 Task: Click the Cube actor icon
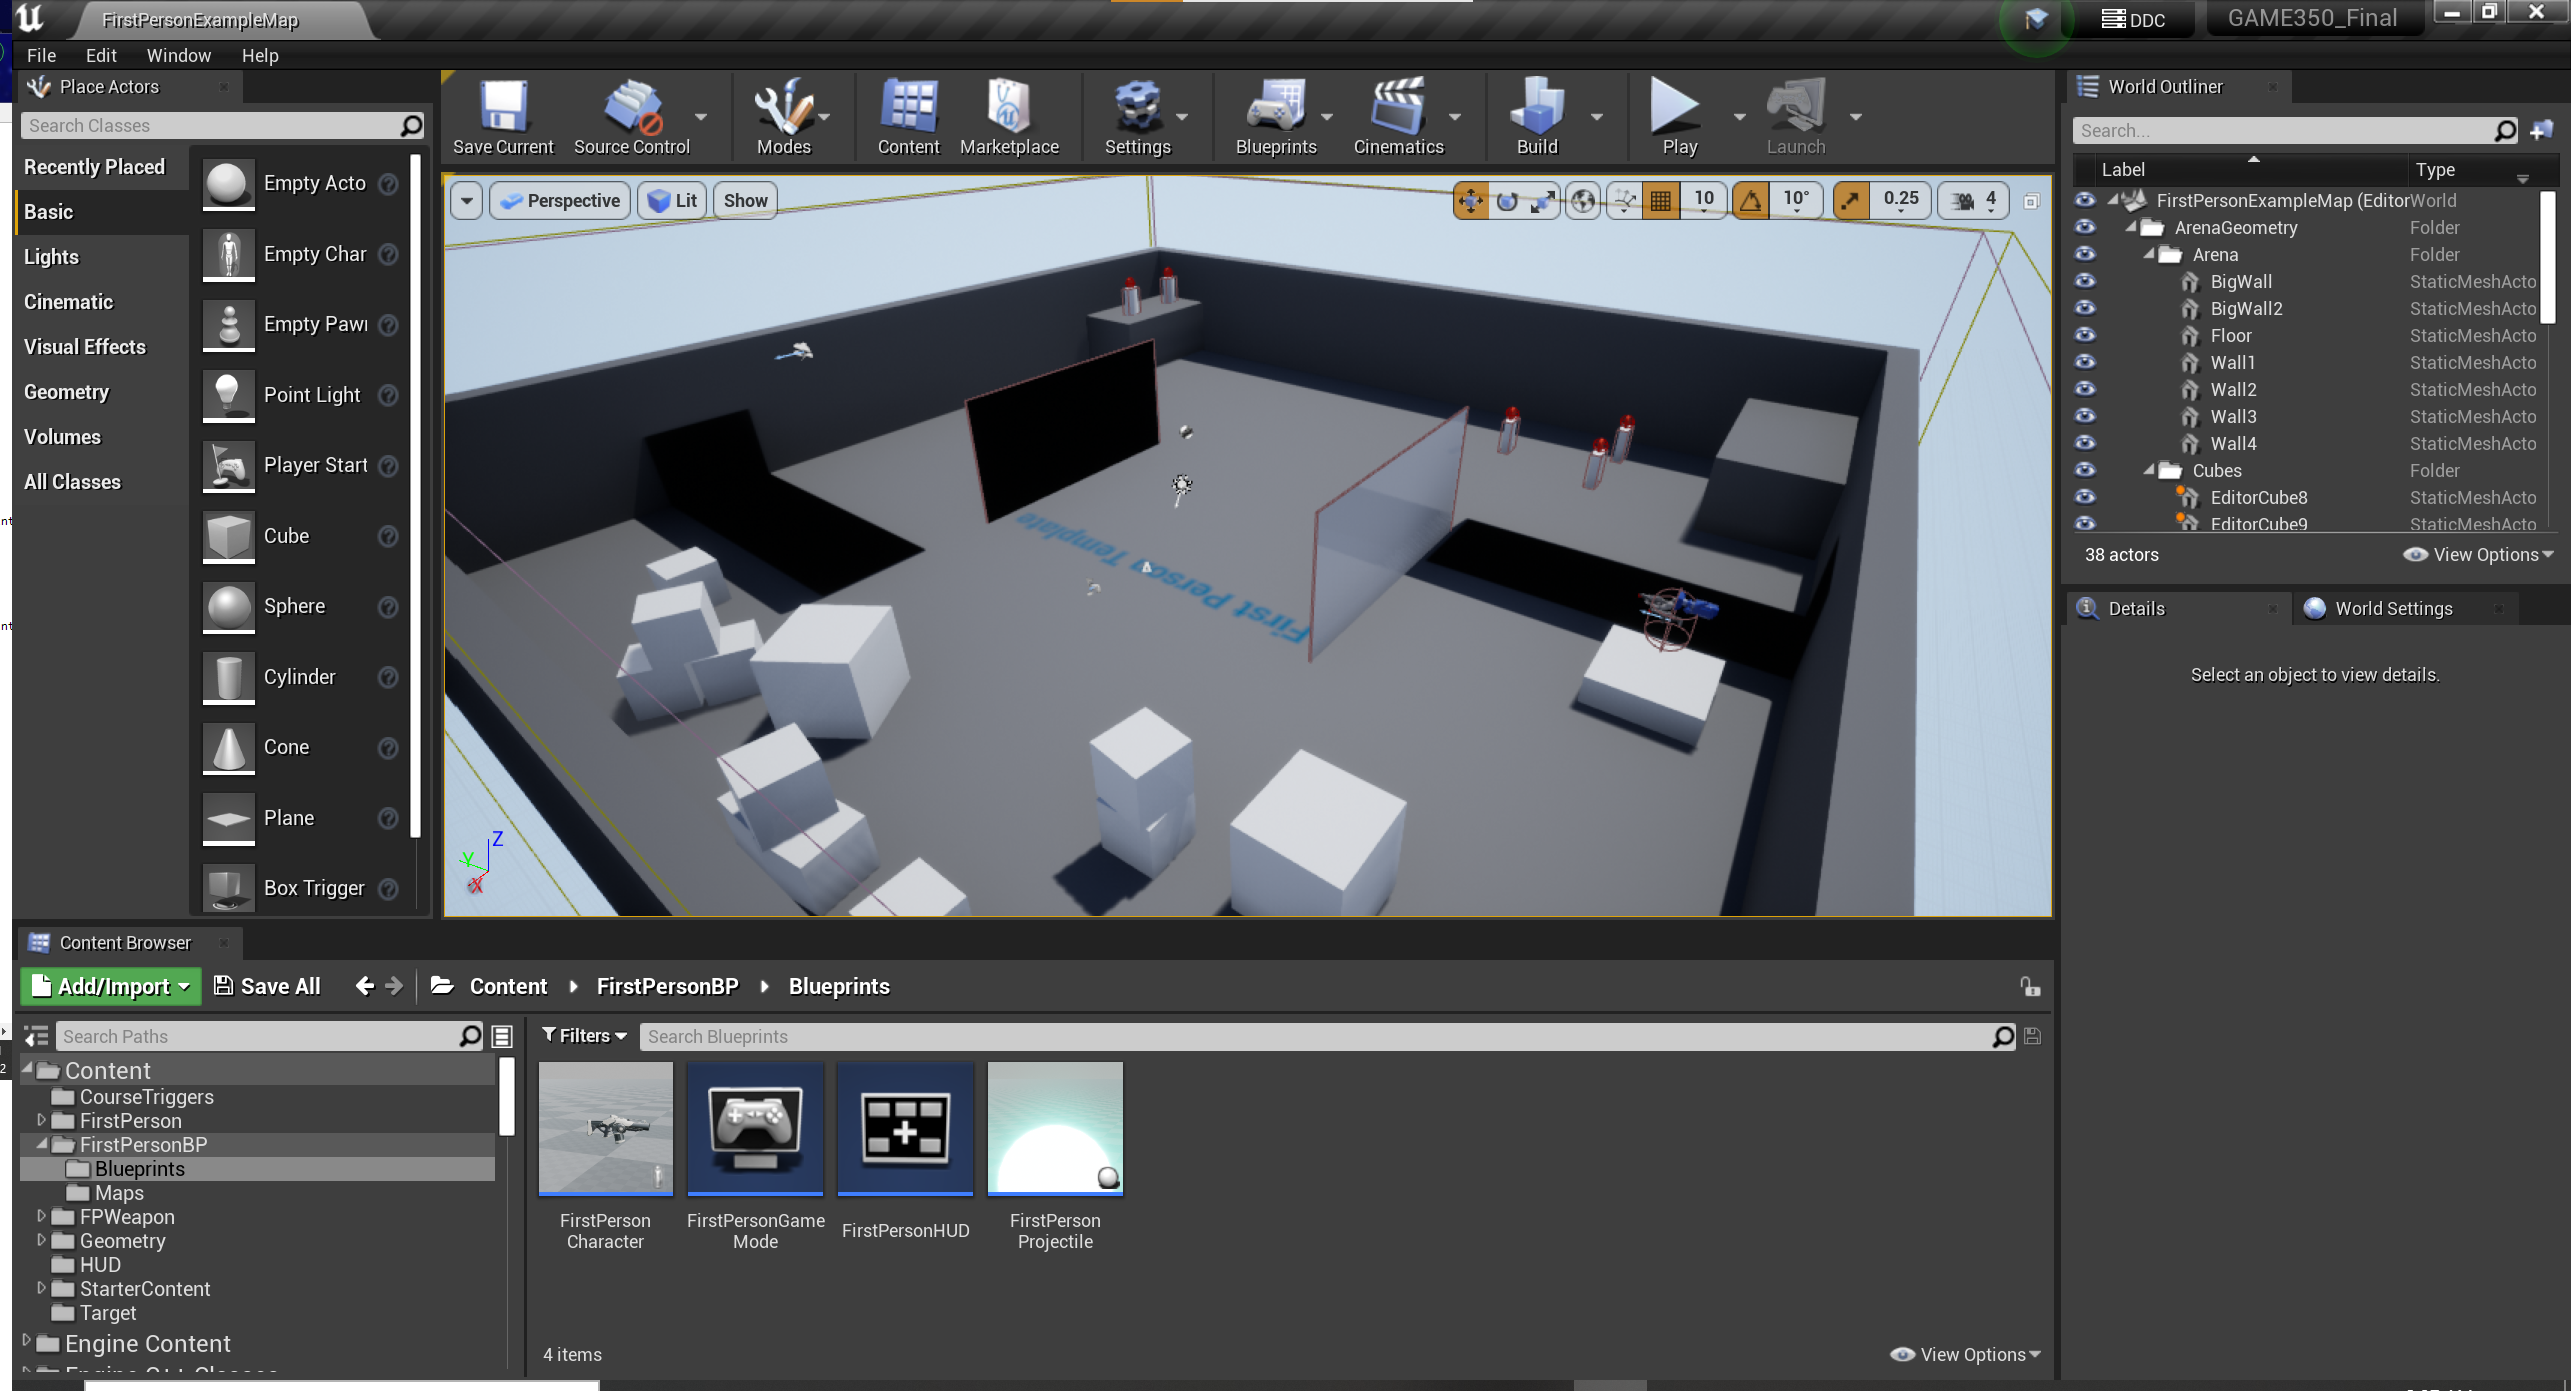coord(229,536)
